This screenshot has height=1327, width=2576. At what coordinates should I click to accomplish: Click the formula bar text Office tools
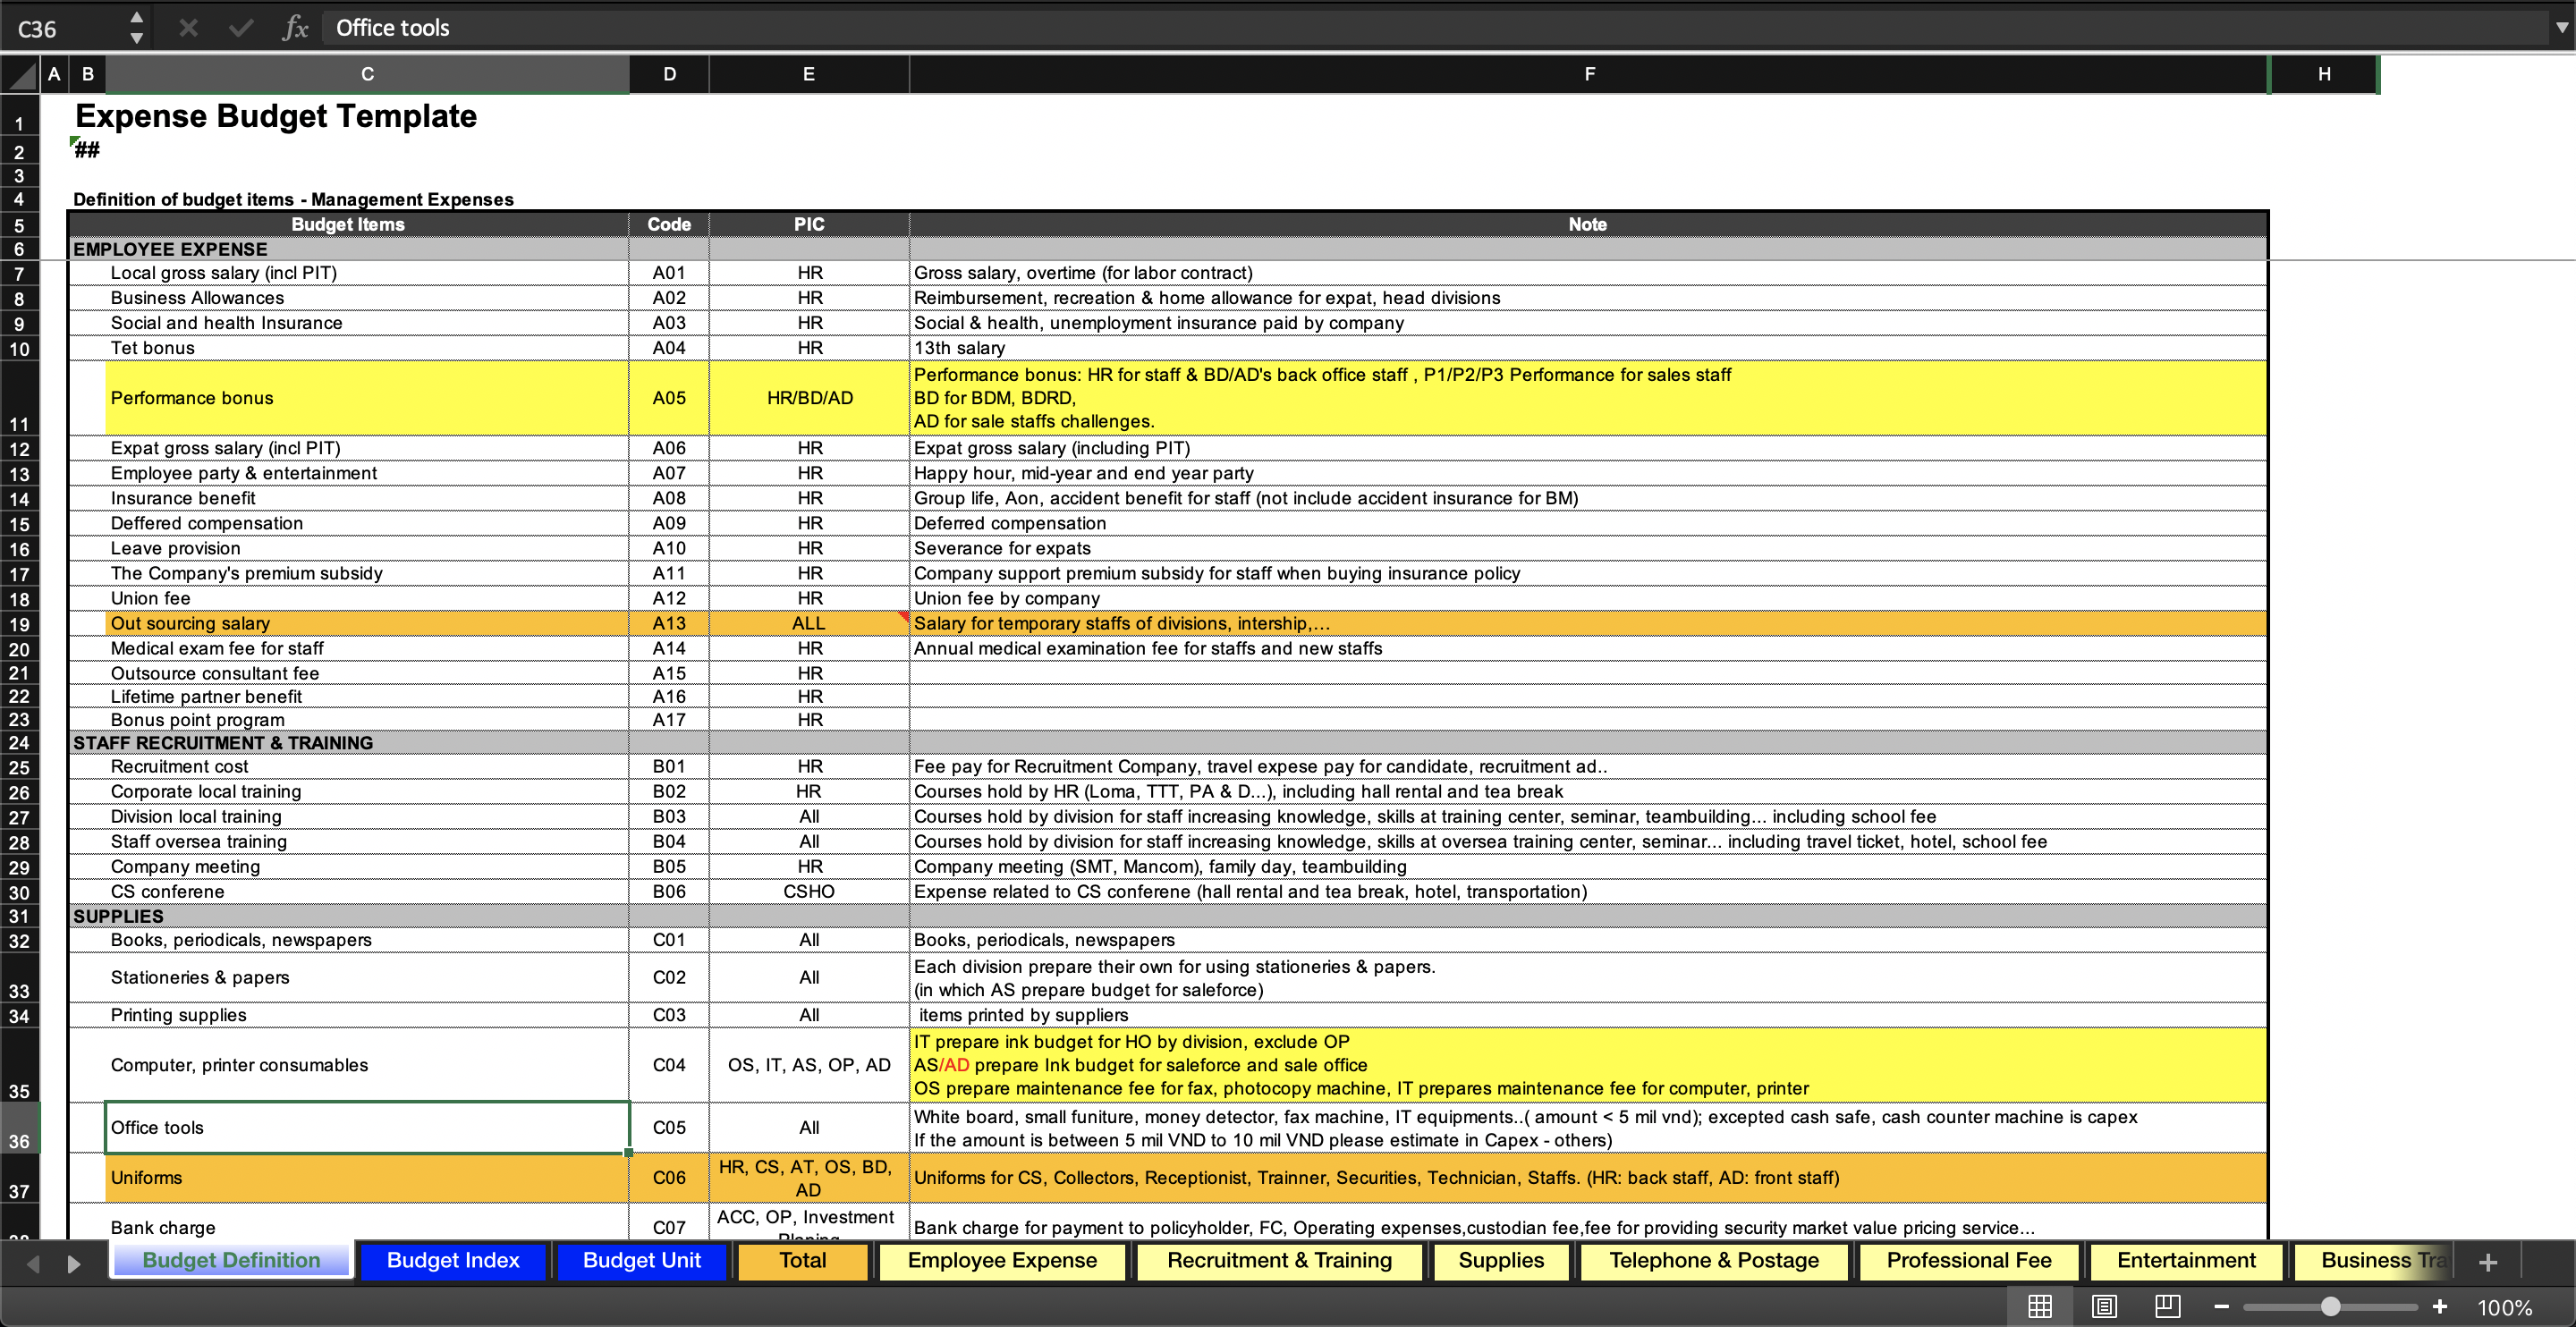coord(392,28)
